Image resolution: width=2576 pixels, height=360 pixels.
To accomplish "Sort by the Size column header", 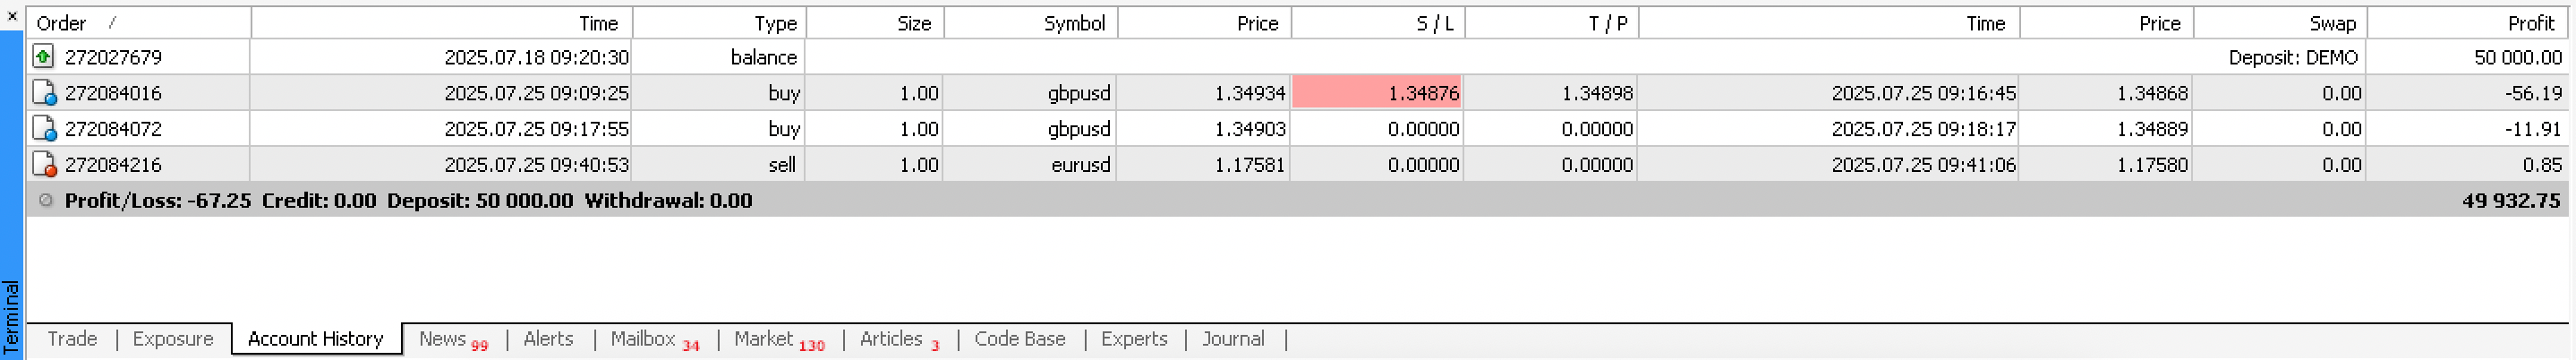I will tap(875, 23).
